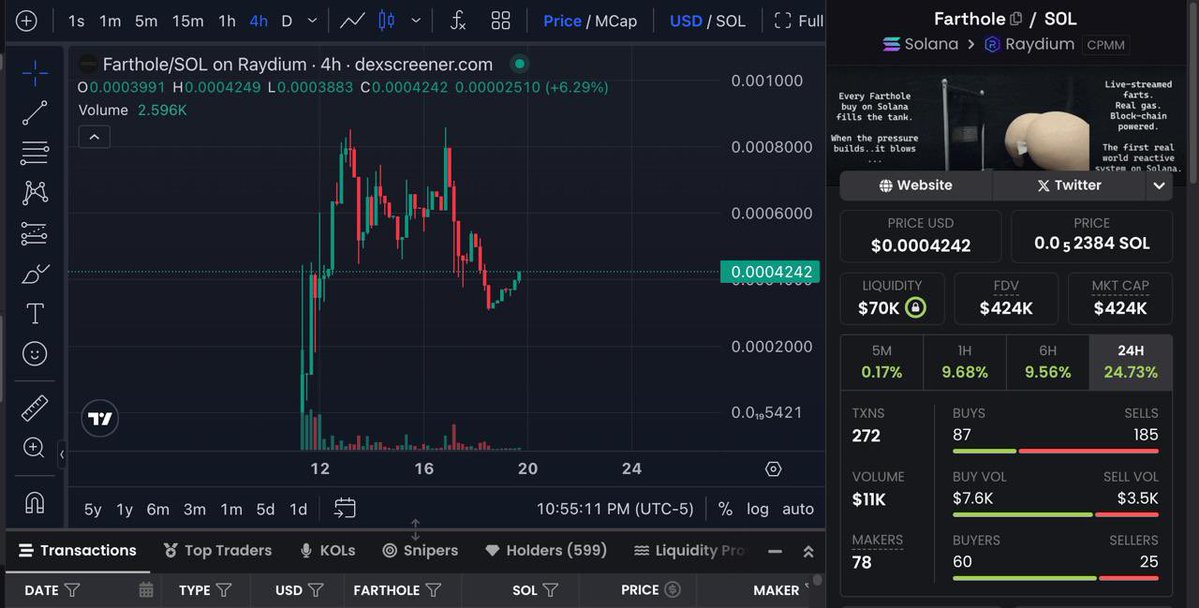Expand more social links dropdown
1199x608 pixels.
point(1159,185)
